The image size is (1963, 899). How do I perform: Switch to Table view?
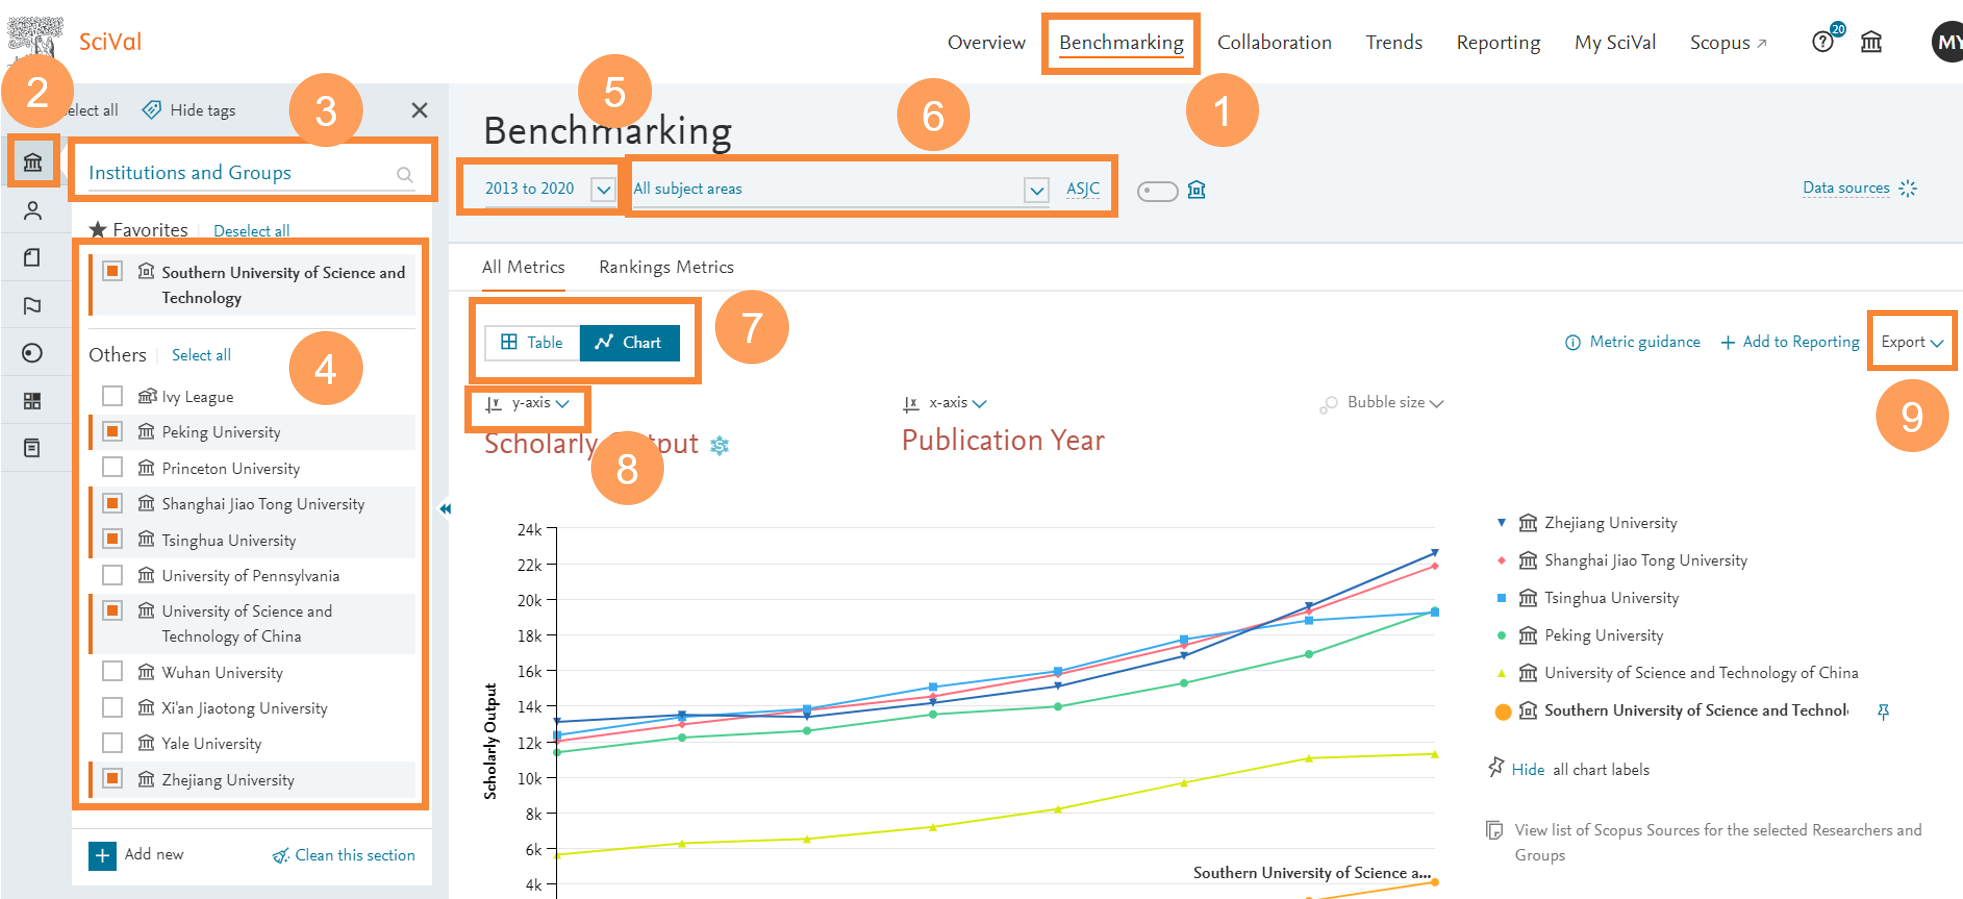[x=533, y=342]
